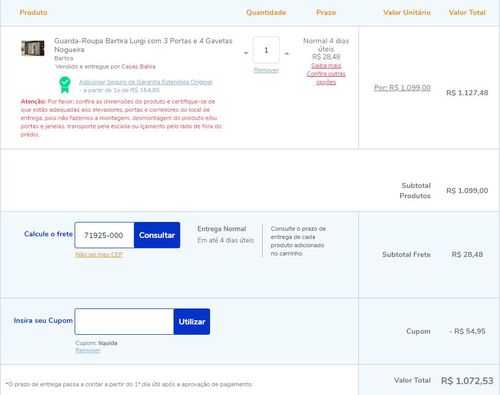Click the green warranty seal icon
The width and height of the screenshot is (500, 395).
click(65, 85)
